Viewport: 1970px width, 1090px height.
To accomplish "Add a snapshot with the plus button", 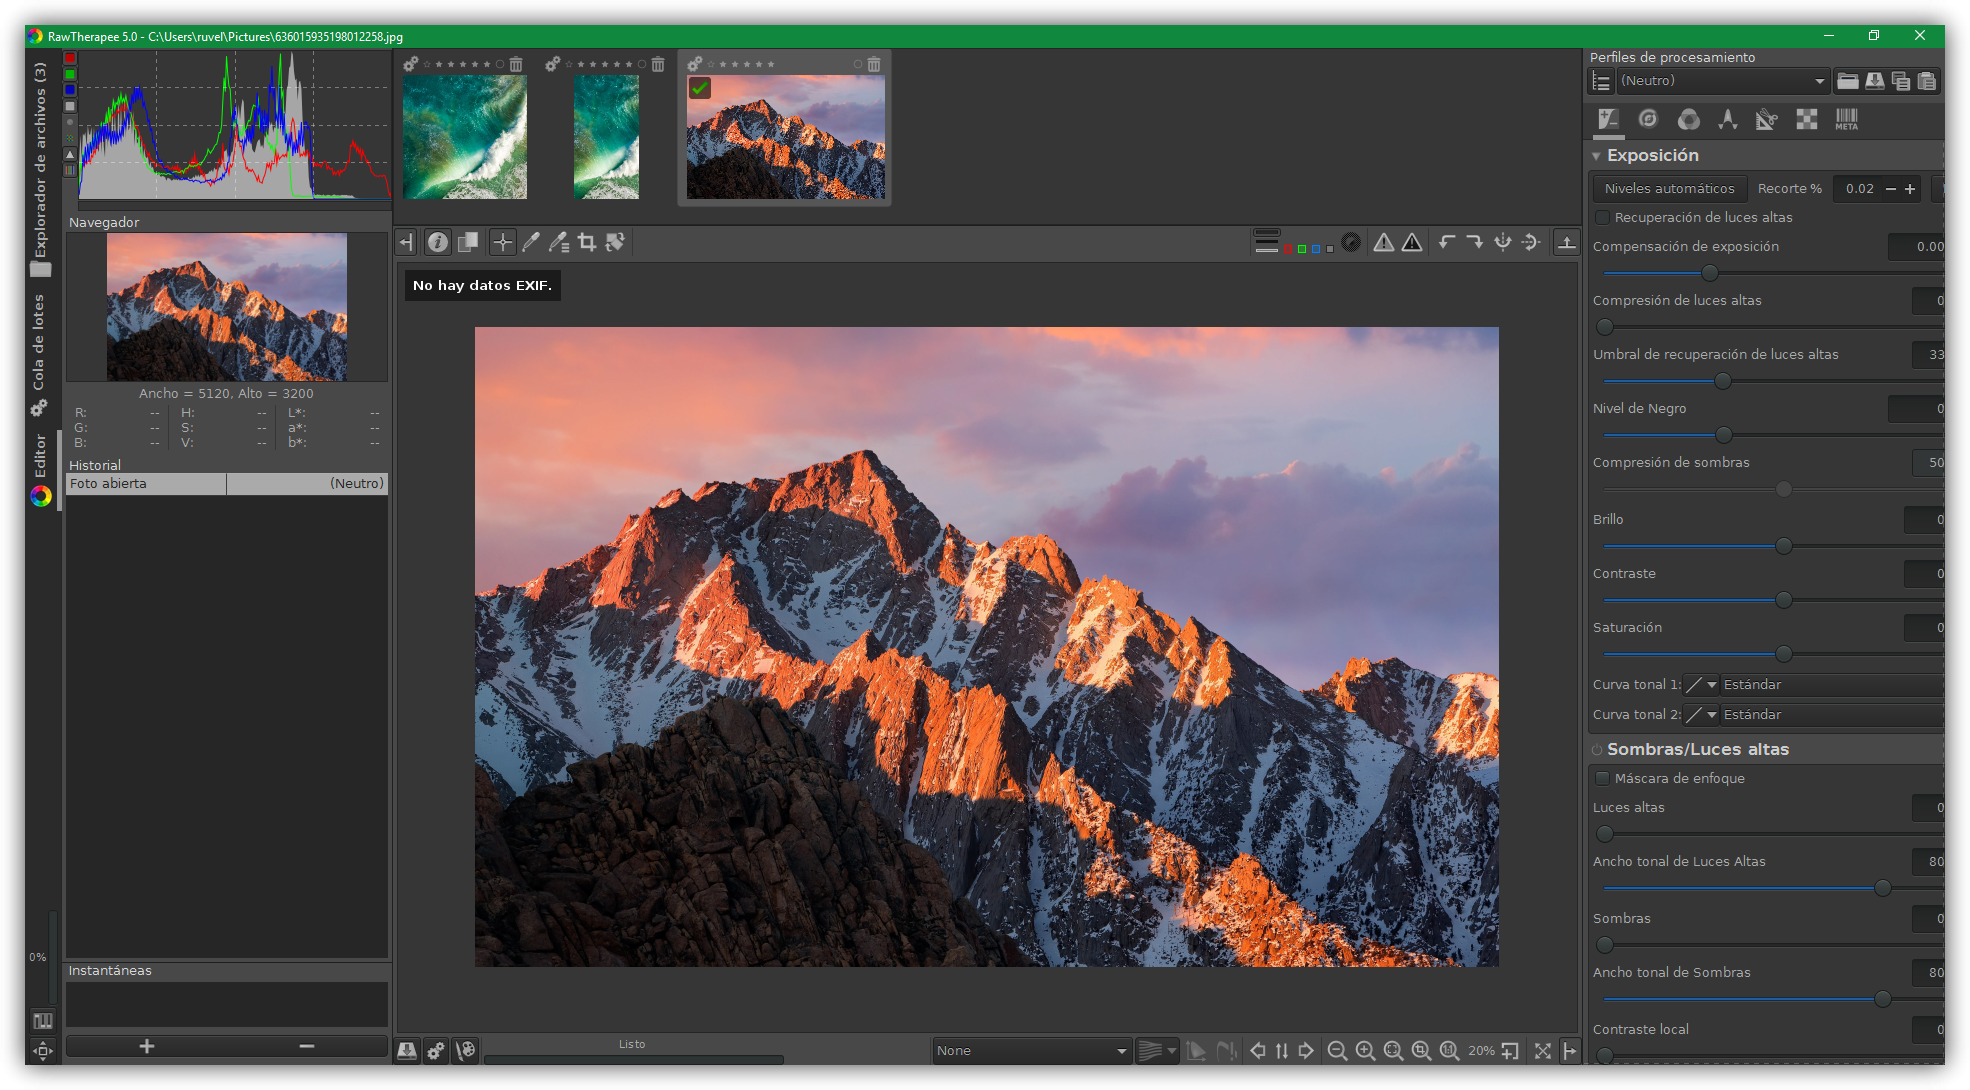I will [147, 1046].
